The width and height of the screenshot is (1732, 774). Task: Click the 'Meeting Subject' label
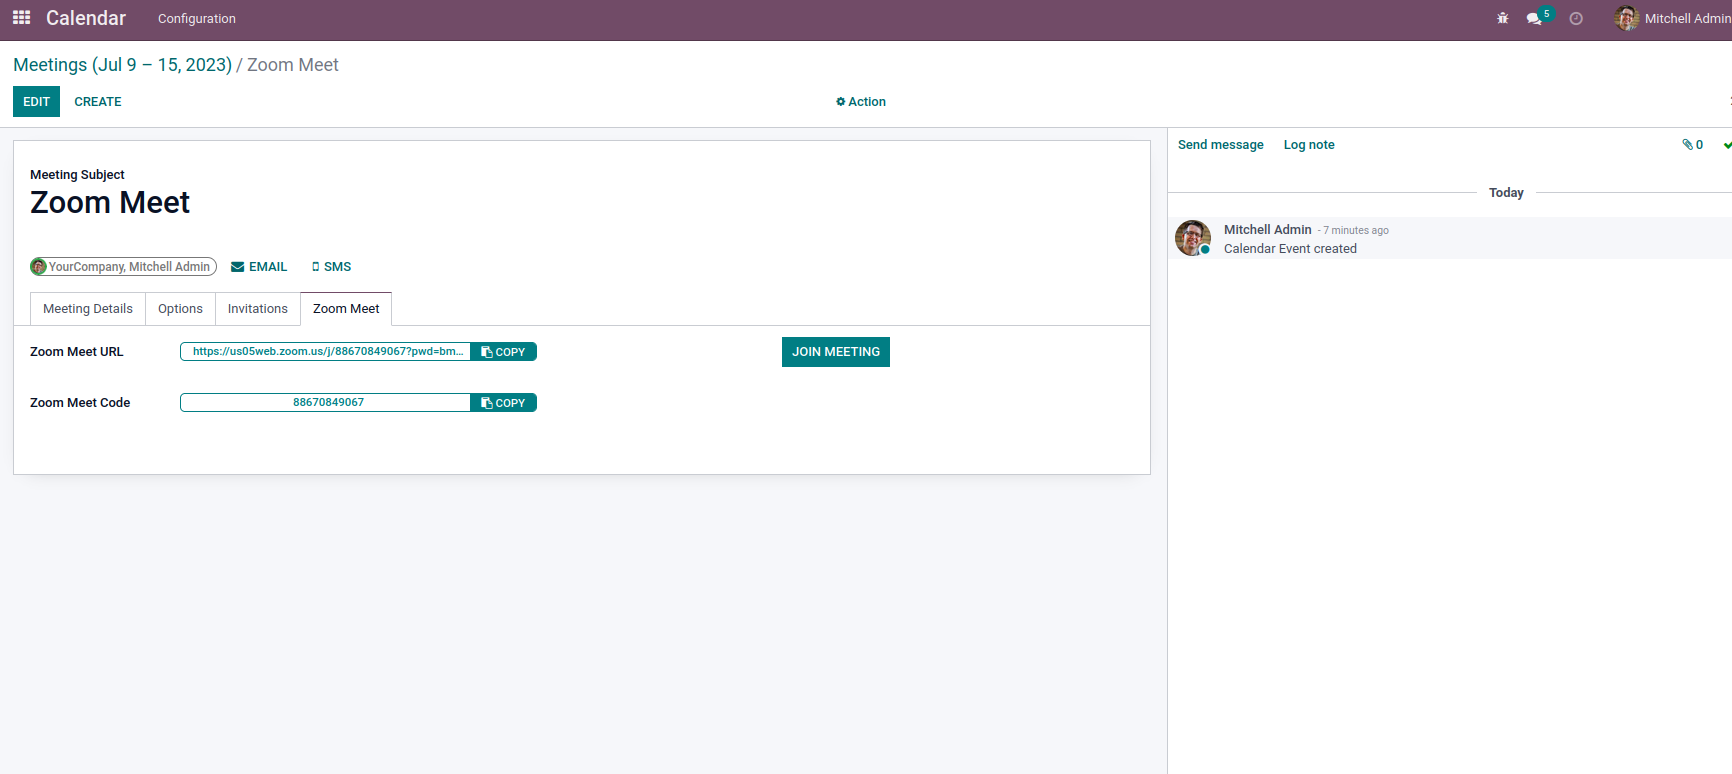pos(77,175)
